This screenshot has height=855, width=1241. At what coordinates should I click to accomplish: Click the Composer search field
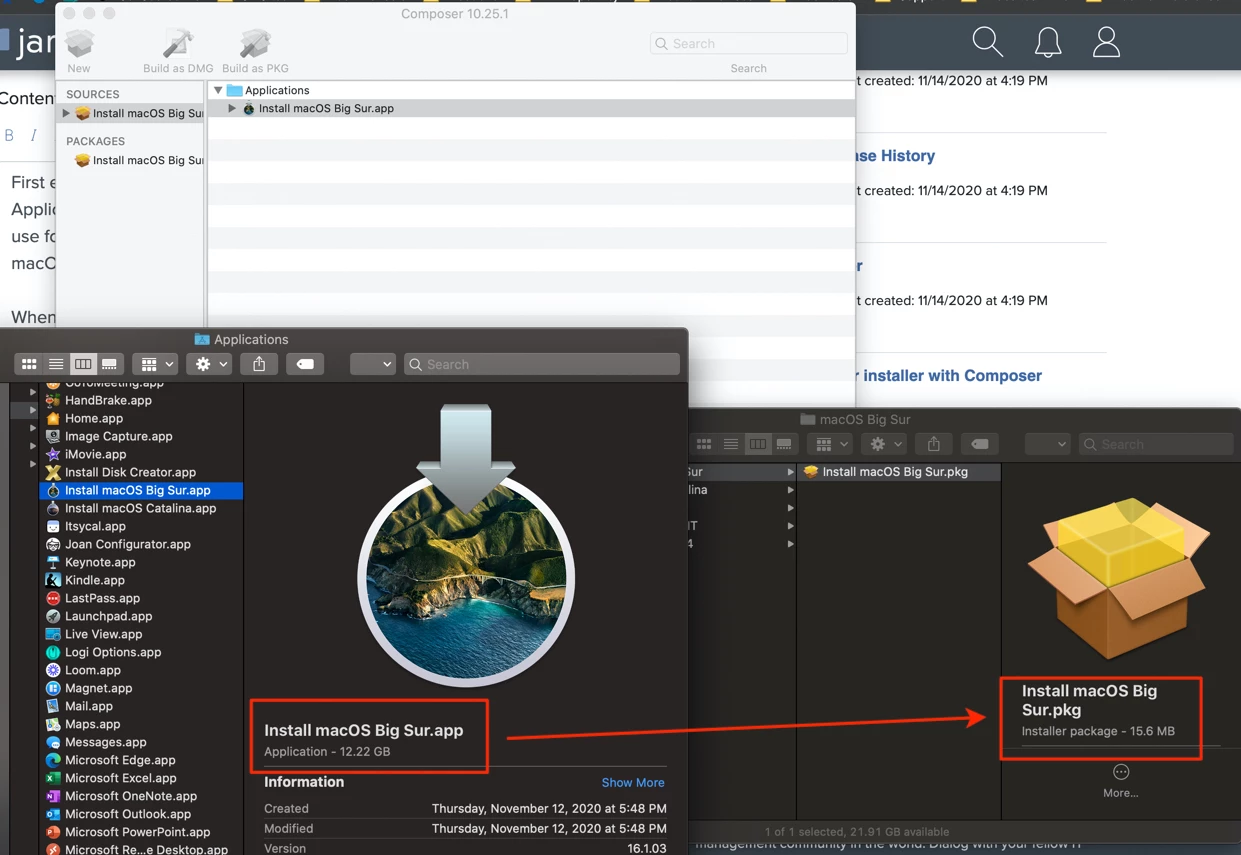point(748,44)
